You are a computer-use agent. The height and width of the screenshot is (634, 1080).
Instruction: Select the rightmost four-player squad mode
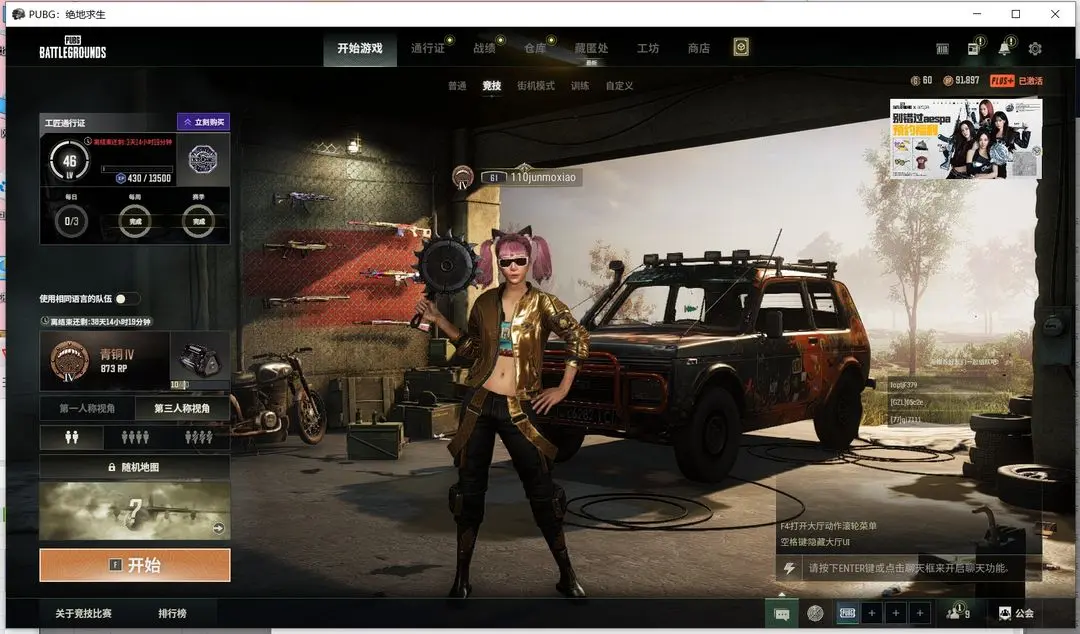pyautogui.click(x=198, y=438)
